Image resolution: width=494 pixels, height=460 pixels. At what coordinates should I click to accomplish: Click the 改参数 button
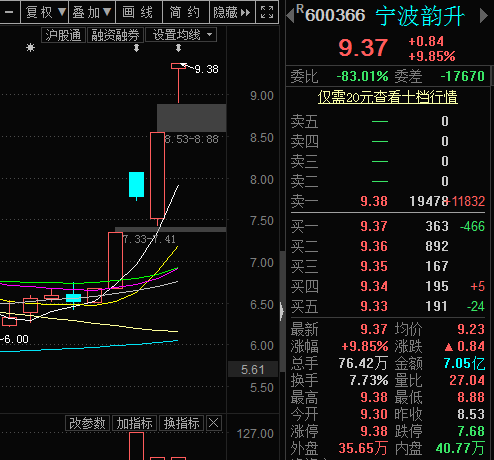pos(87,423)
